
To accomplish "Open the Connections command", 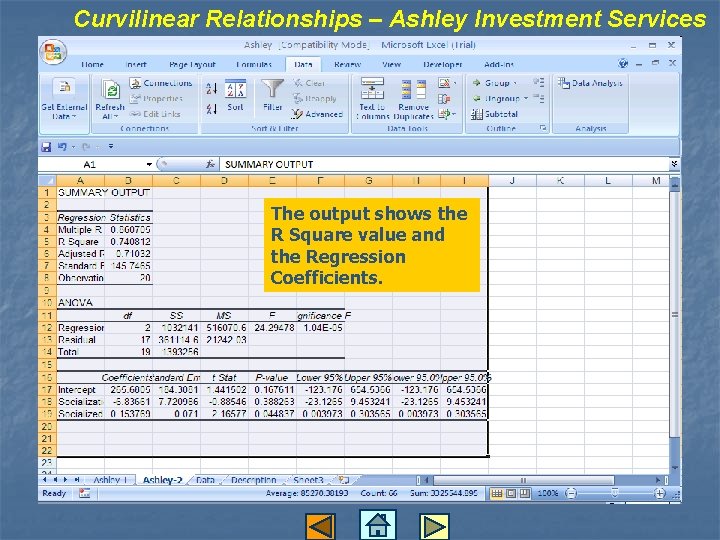I will tap(161, 83).
